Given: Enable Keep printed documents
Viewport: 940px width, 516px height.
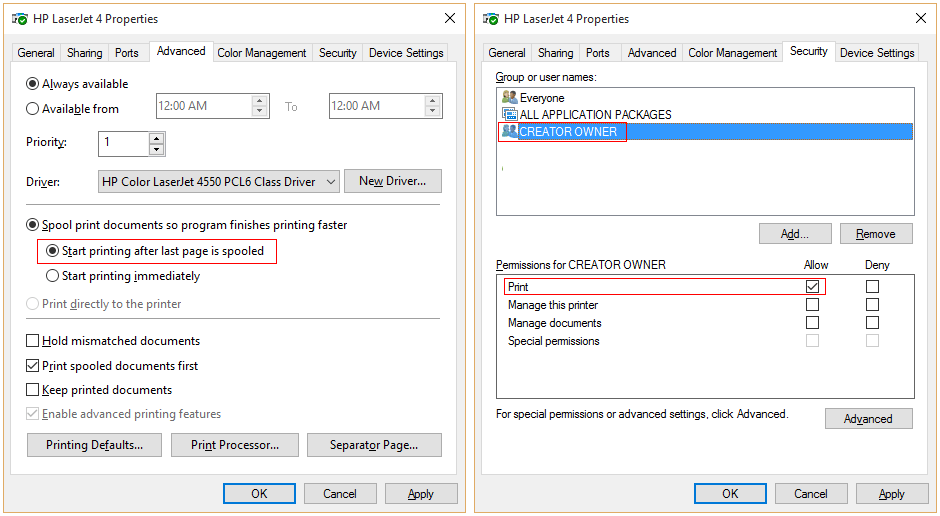Looking at the screenshot, I should pos(32,390).
